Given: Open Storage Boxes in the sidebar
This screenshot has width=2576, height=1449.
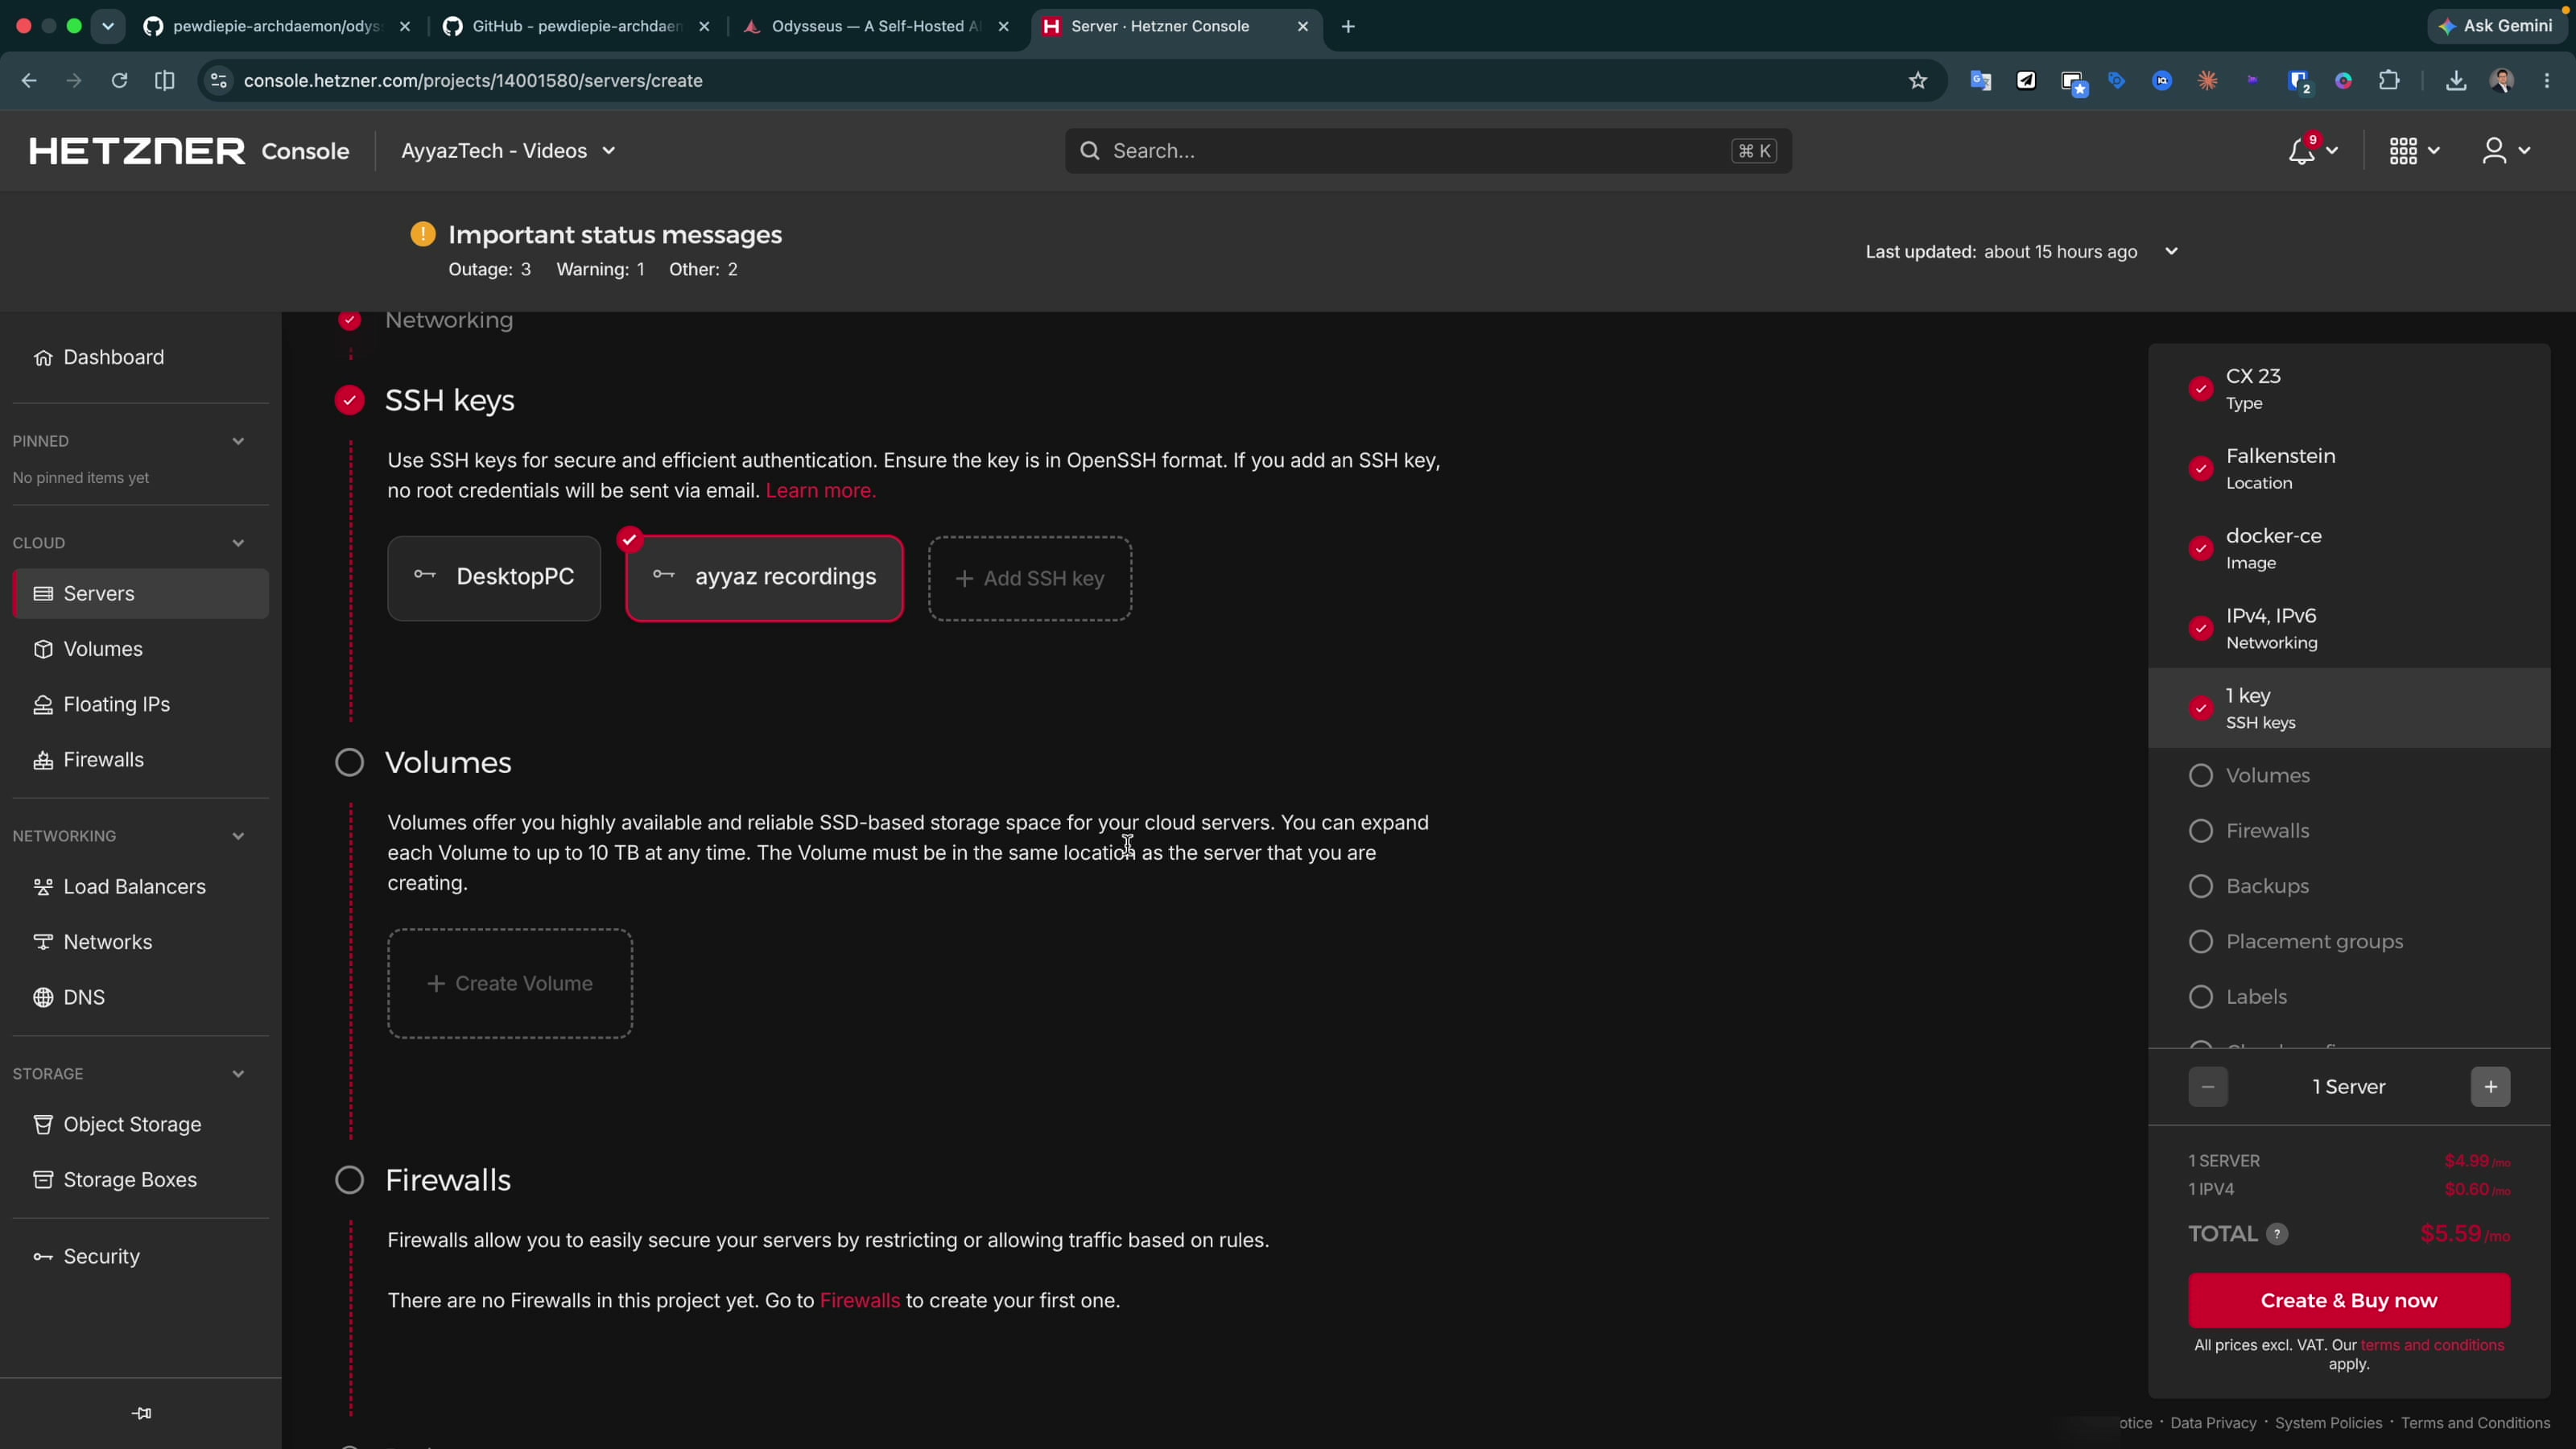Looking at the screenshot, I should tap(141, 1180).
